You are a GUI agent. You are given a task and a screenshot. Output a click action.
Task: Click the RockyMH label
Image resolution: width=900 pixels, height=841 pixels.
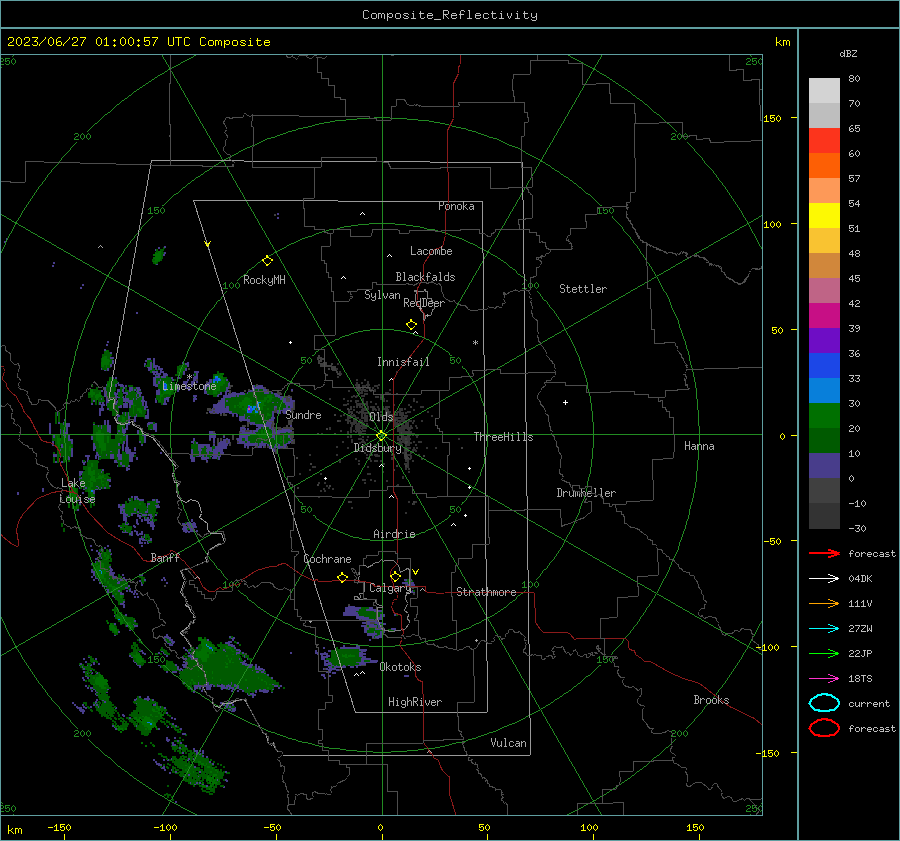click(264, 280)
